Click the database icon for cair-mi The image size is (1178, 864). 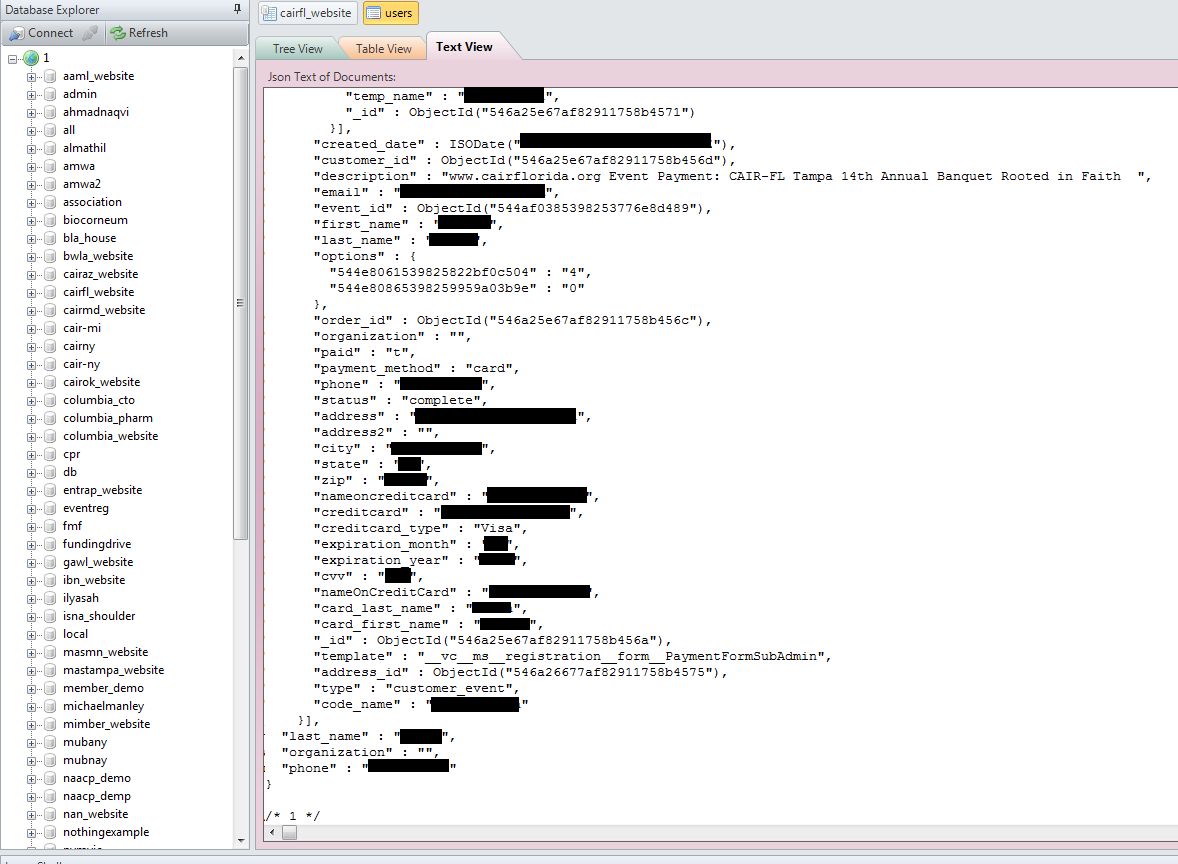50,328
